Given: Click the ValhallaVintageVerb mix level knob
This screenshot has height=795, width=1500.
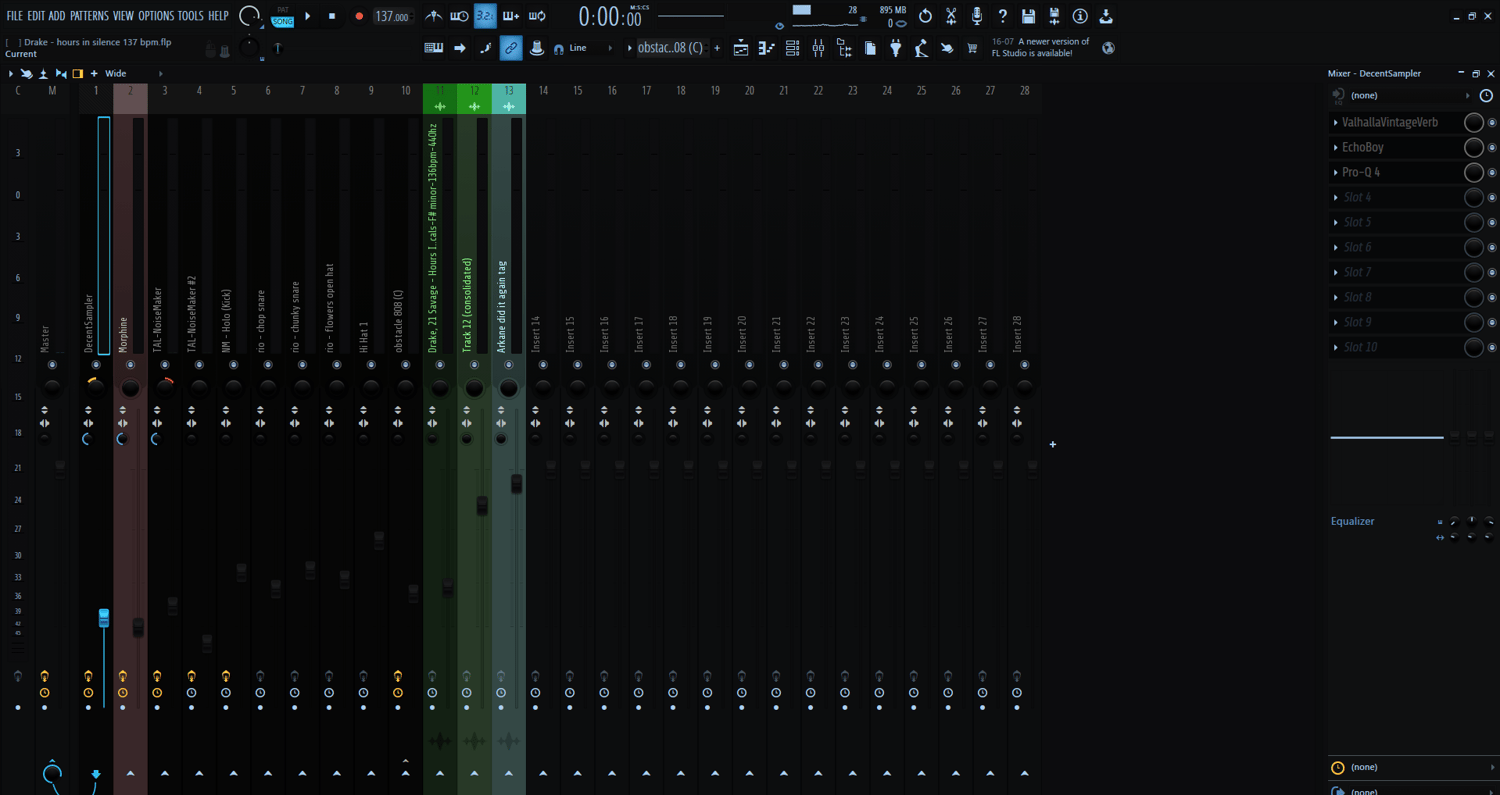Looking at the screenshot, I should coord(1473,122).
